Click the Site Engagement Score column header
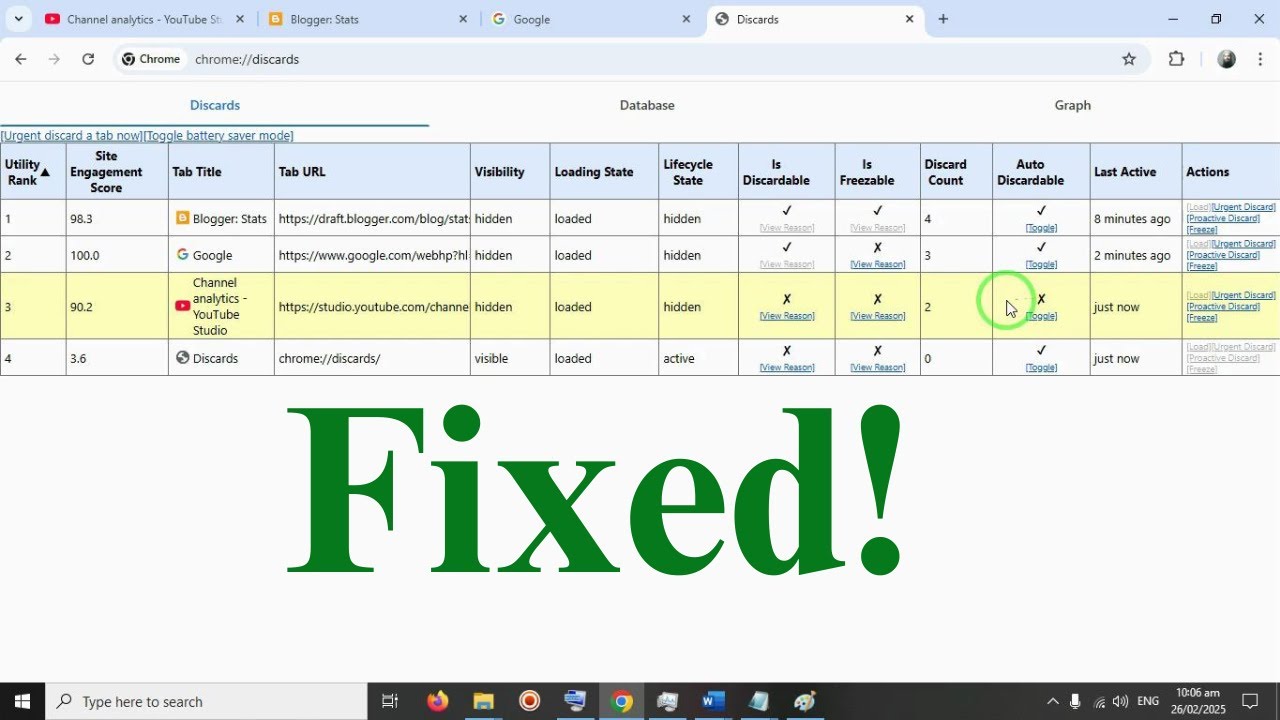The width and height of the screenshot is (1280, 720). (x=117, y=172)
